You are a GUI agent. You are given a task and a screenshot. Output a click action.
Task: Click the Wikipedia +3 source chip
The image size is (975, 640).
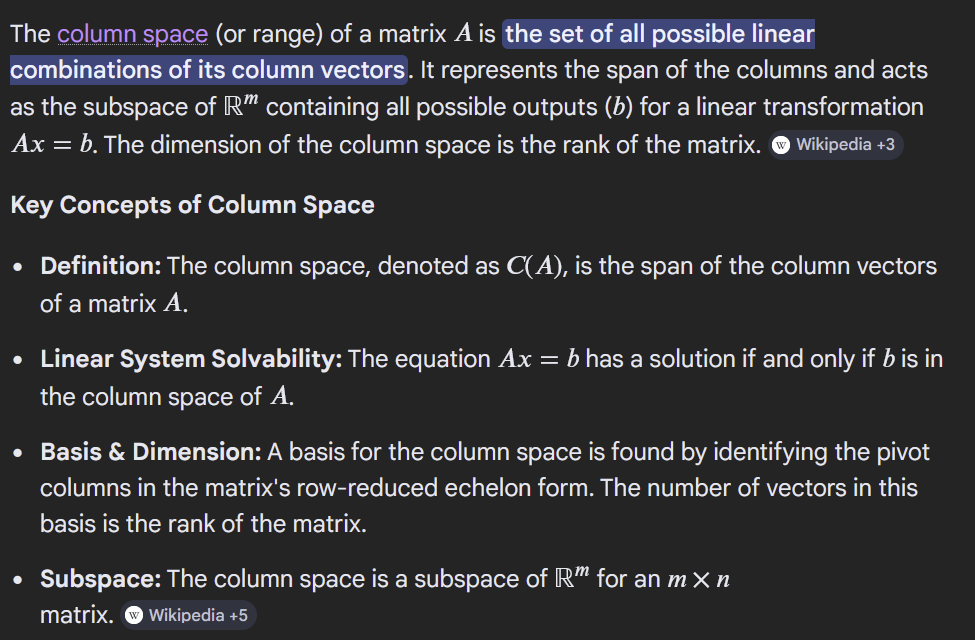[836, 145]
